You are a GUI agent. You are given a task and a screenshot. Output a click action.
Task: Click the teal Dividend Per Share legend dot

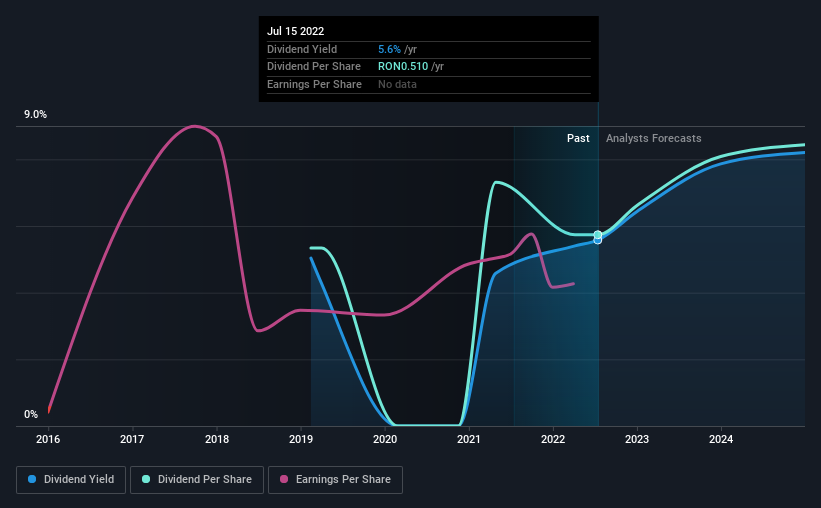tap(146, 479)
